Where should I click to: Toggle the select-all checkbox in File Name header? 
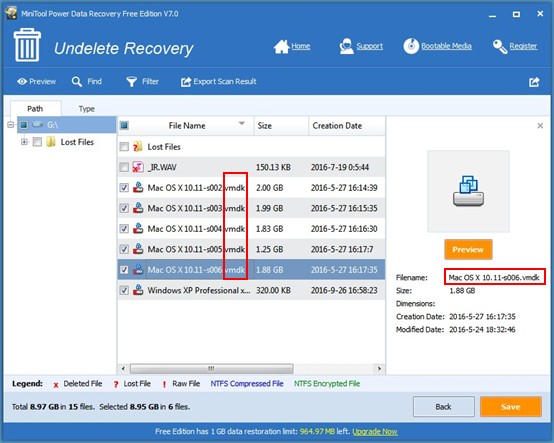124,125
